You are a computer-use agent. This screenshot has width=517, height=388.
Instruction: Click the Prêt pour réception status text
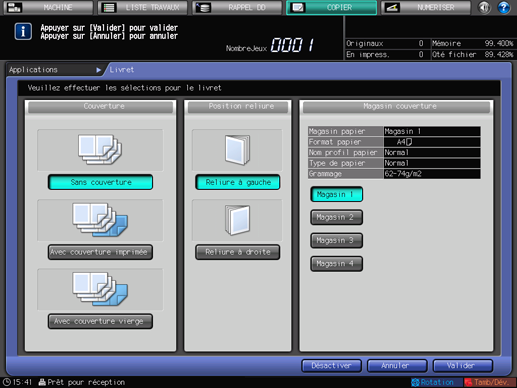coord(86,382)
